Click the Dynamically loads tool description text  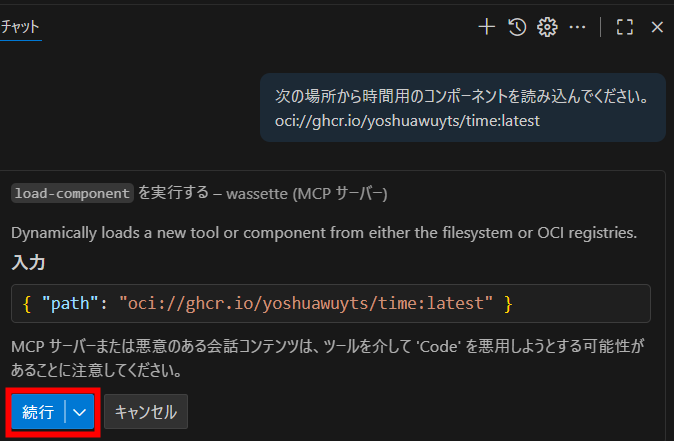324,233
